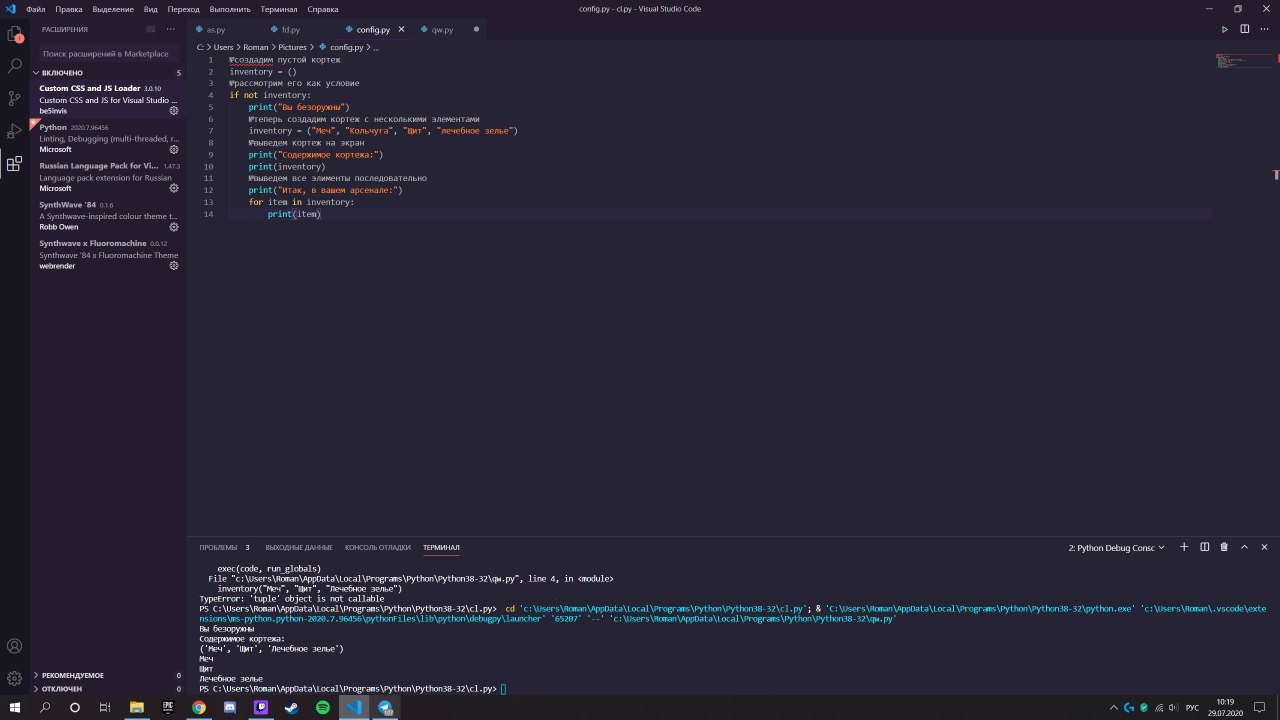Open the Run and Debug view
This screenshot has width=1280, height=720.
tap(15, 131)
